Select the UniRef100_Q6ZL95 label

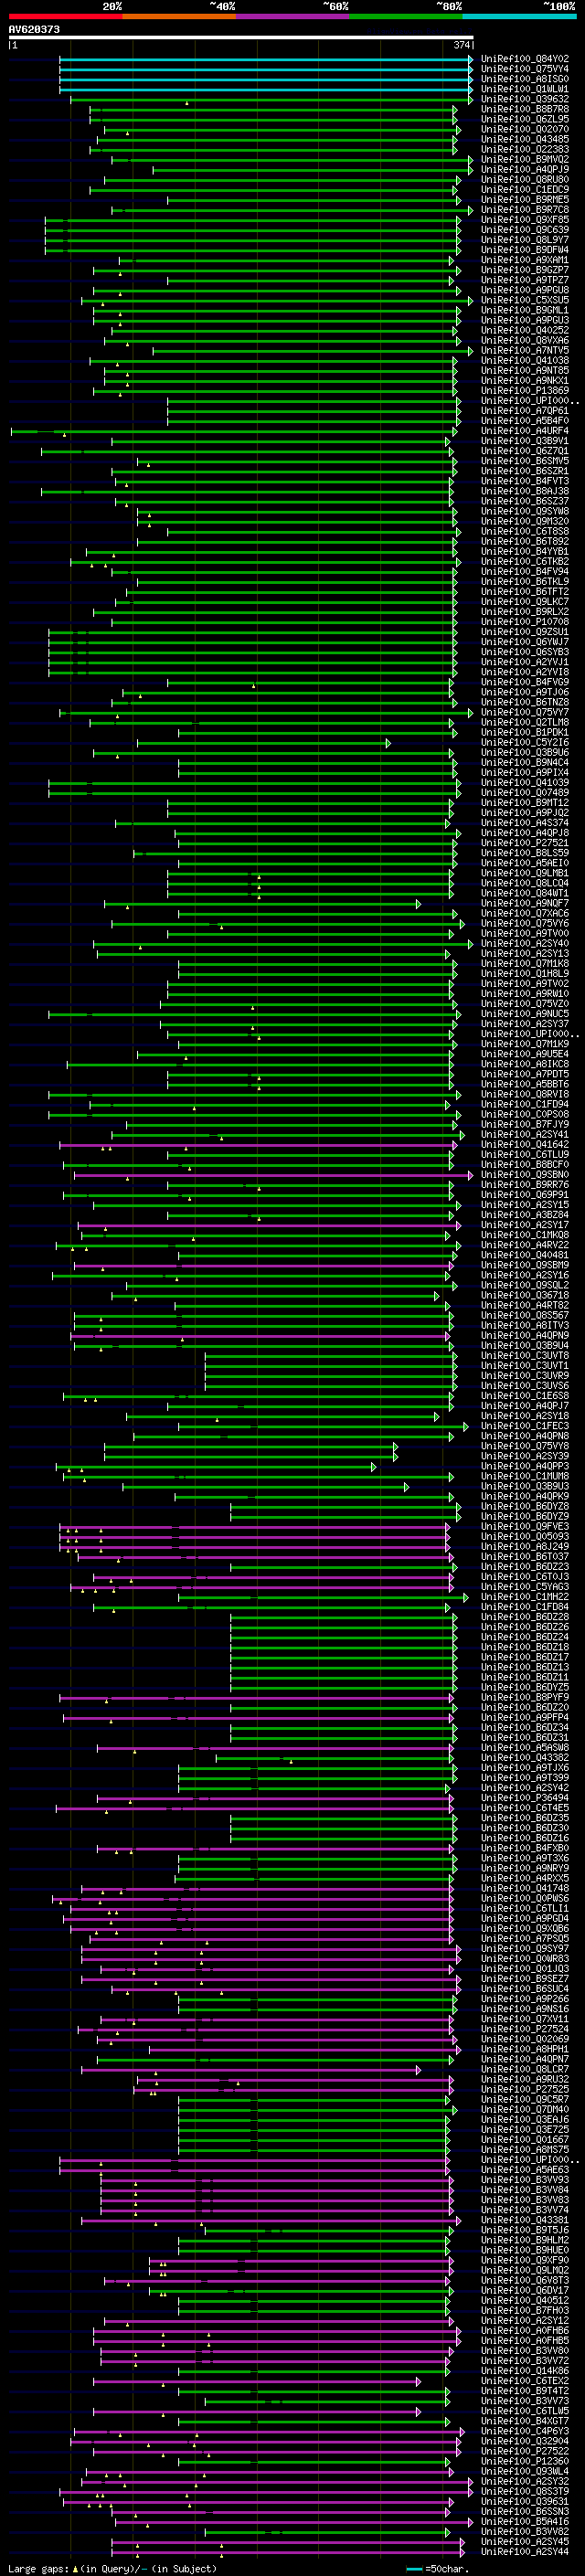point(525,119)
